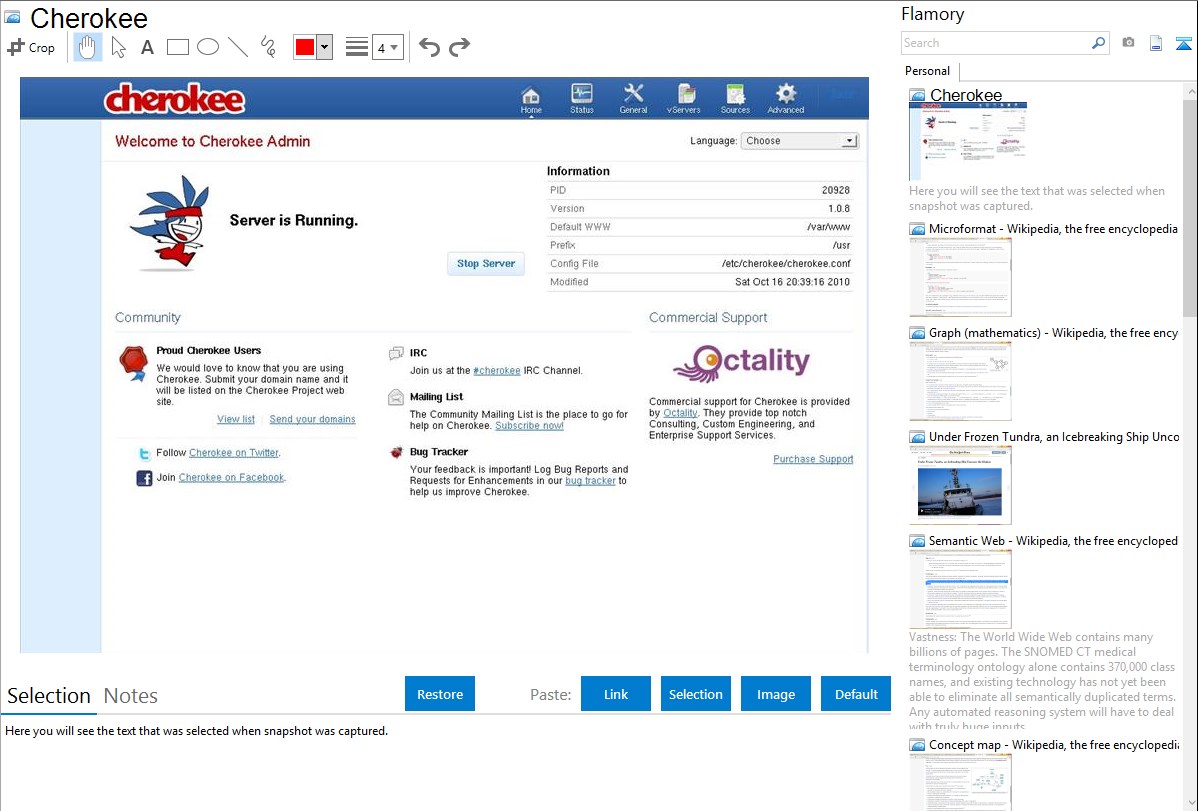Image resolution: width=1198 pixels, height=811 pixels.
Task: Select the Personal tab in Flamory
Action: [x=928, y=71]
